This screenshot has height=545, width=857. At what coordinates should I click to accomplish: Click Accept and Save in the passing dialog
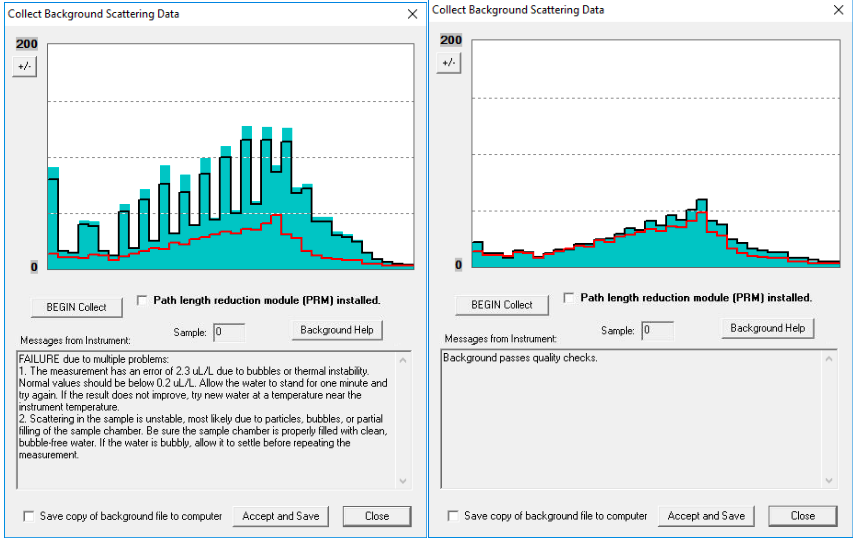[706, 516]
